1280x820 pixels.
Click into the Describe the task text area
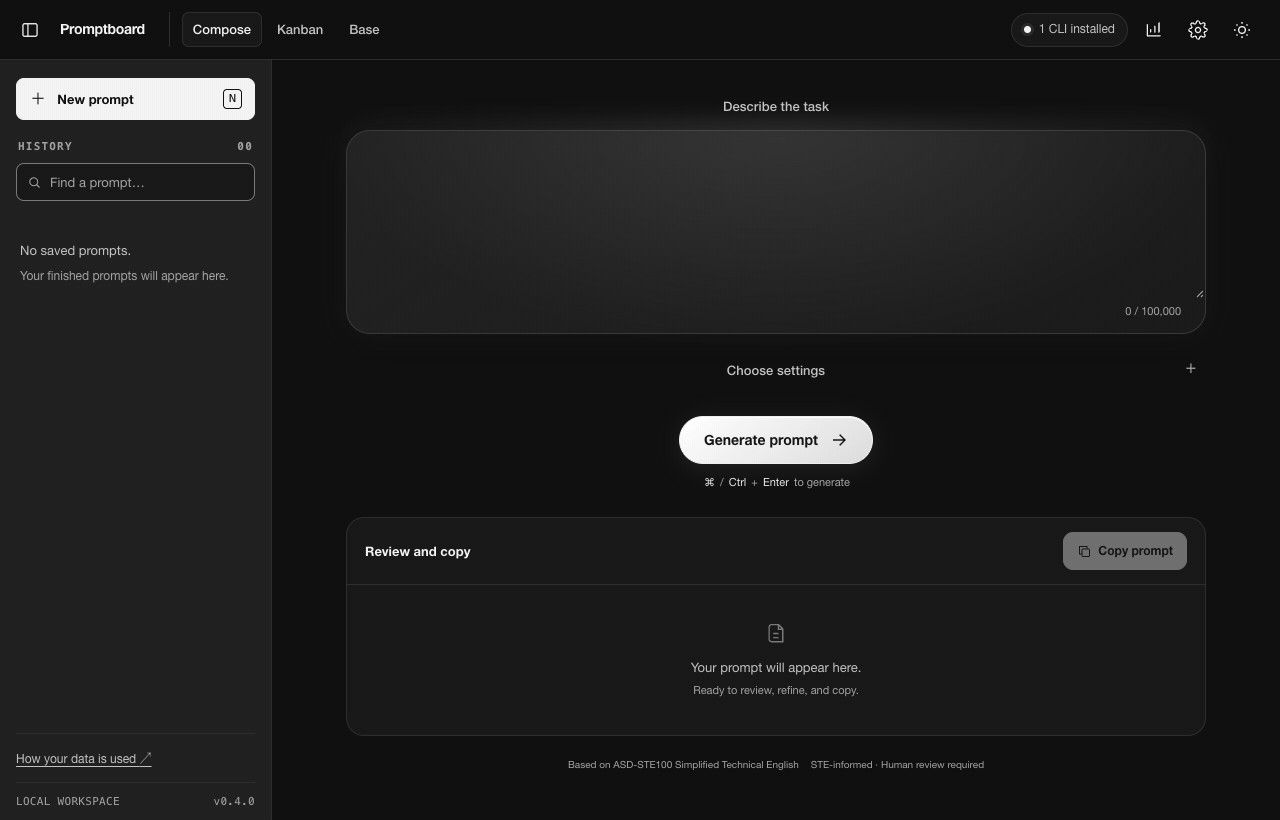[x=776, y=232]
